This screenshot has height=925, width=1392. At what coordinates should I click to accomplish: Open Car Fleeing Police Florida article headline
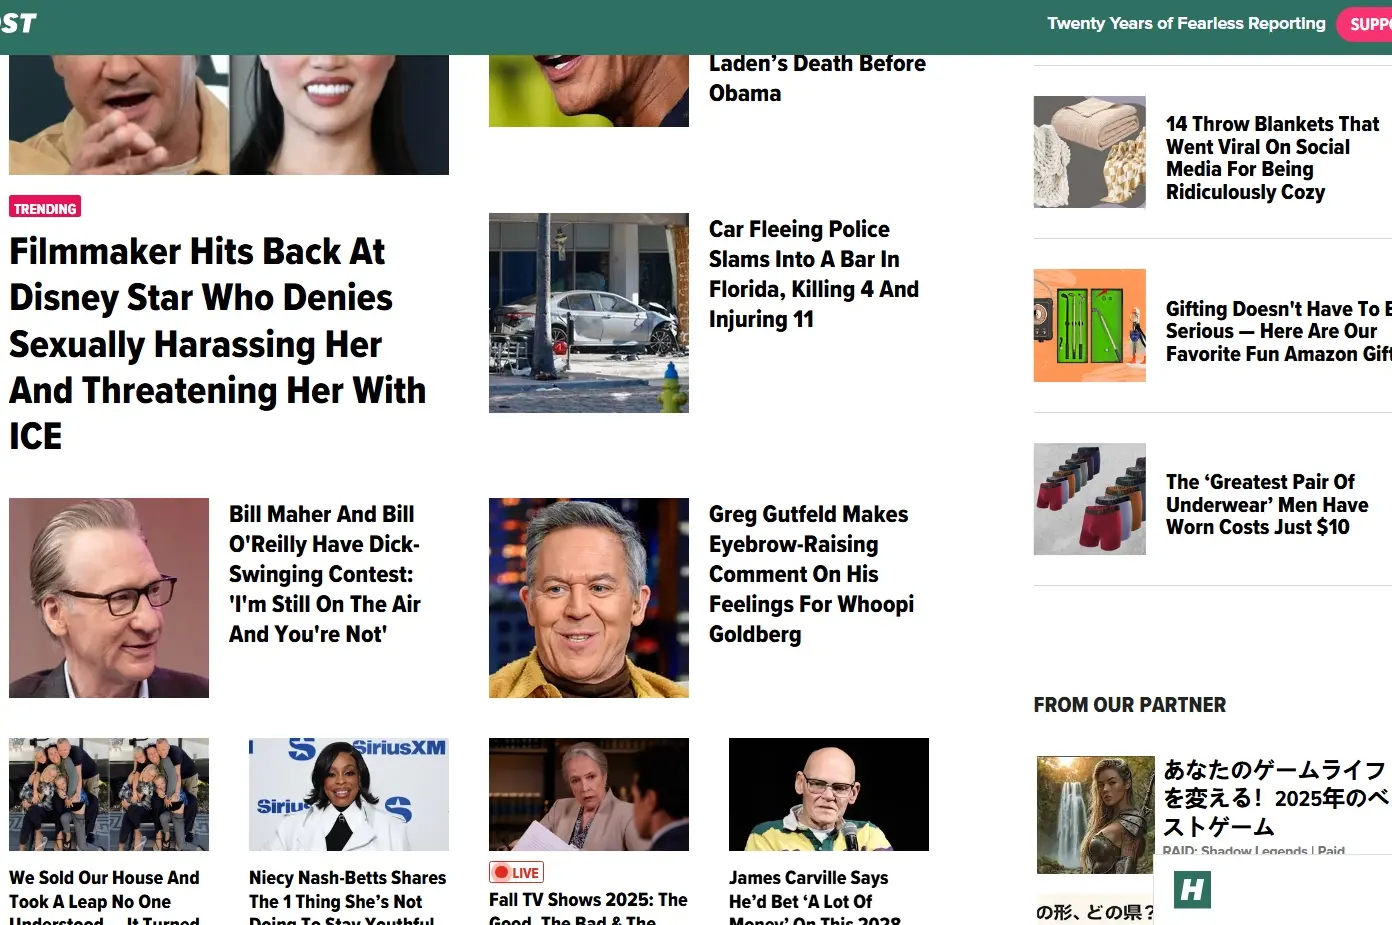(x=813, y=274)
